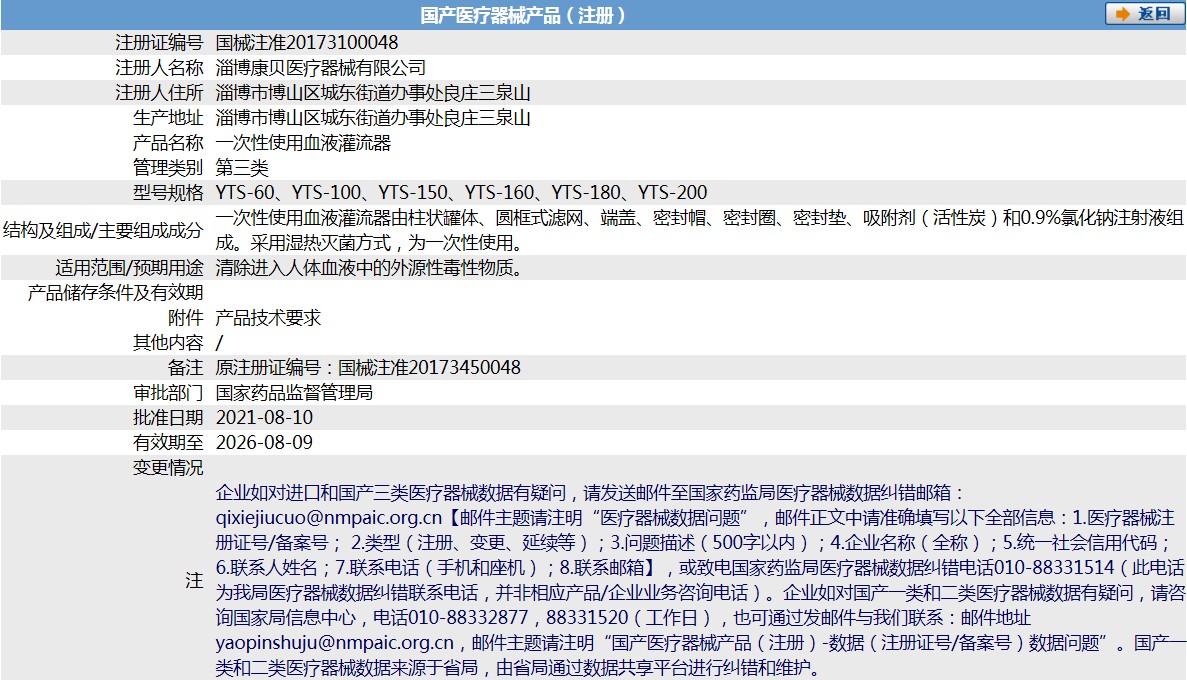This screenshot has width=1187, height=680.
Task: Select the header title 国产医疗器械产品（注册）
Action: click(x=523, y=15)
